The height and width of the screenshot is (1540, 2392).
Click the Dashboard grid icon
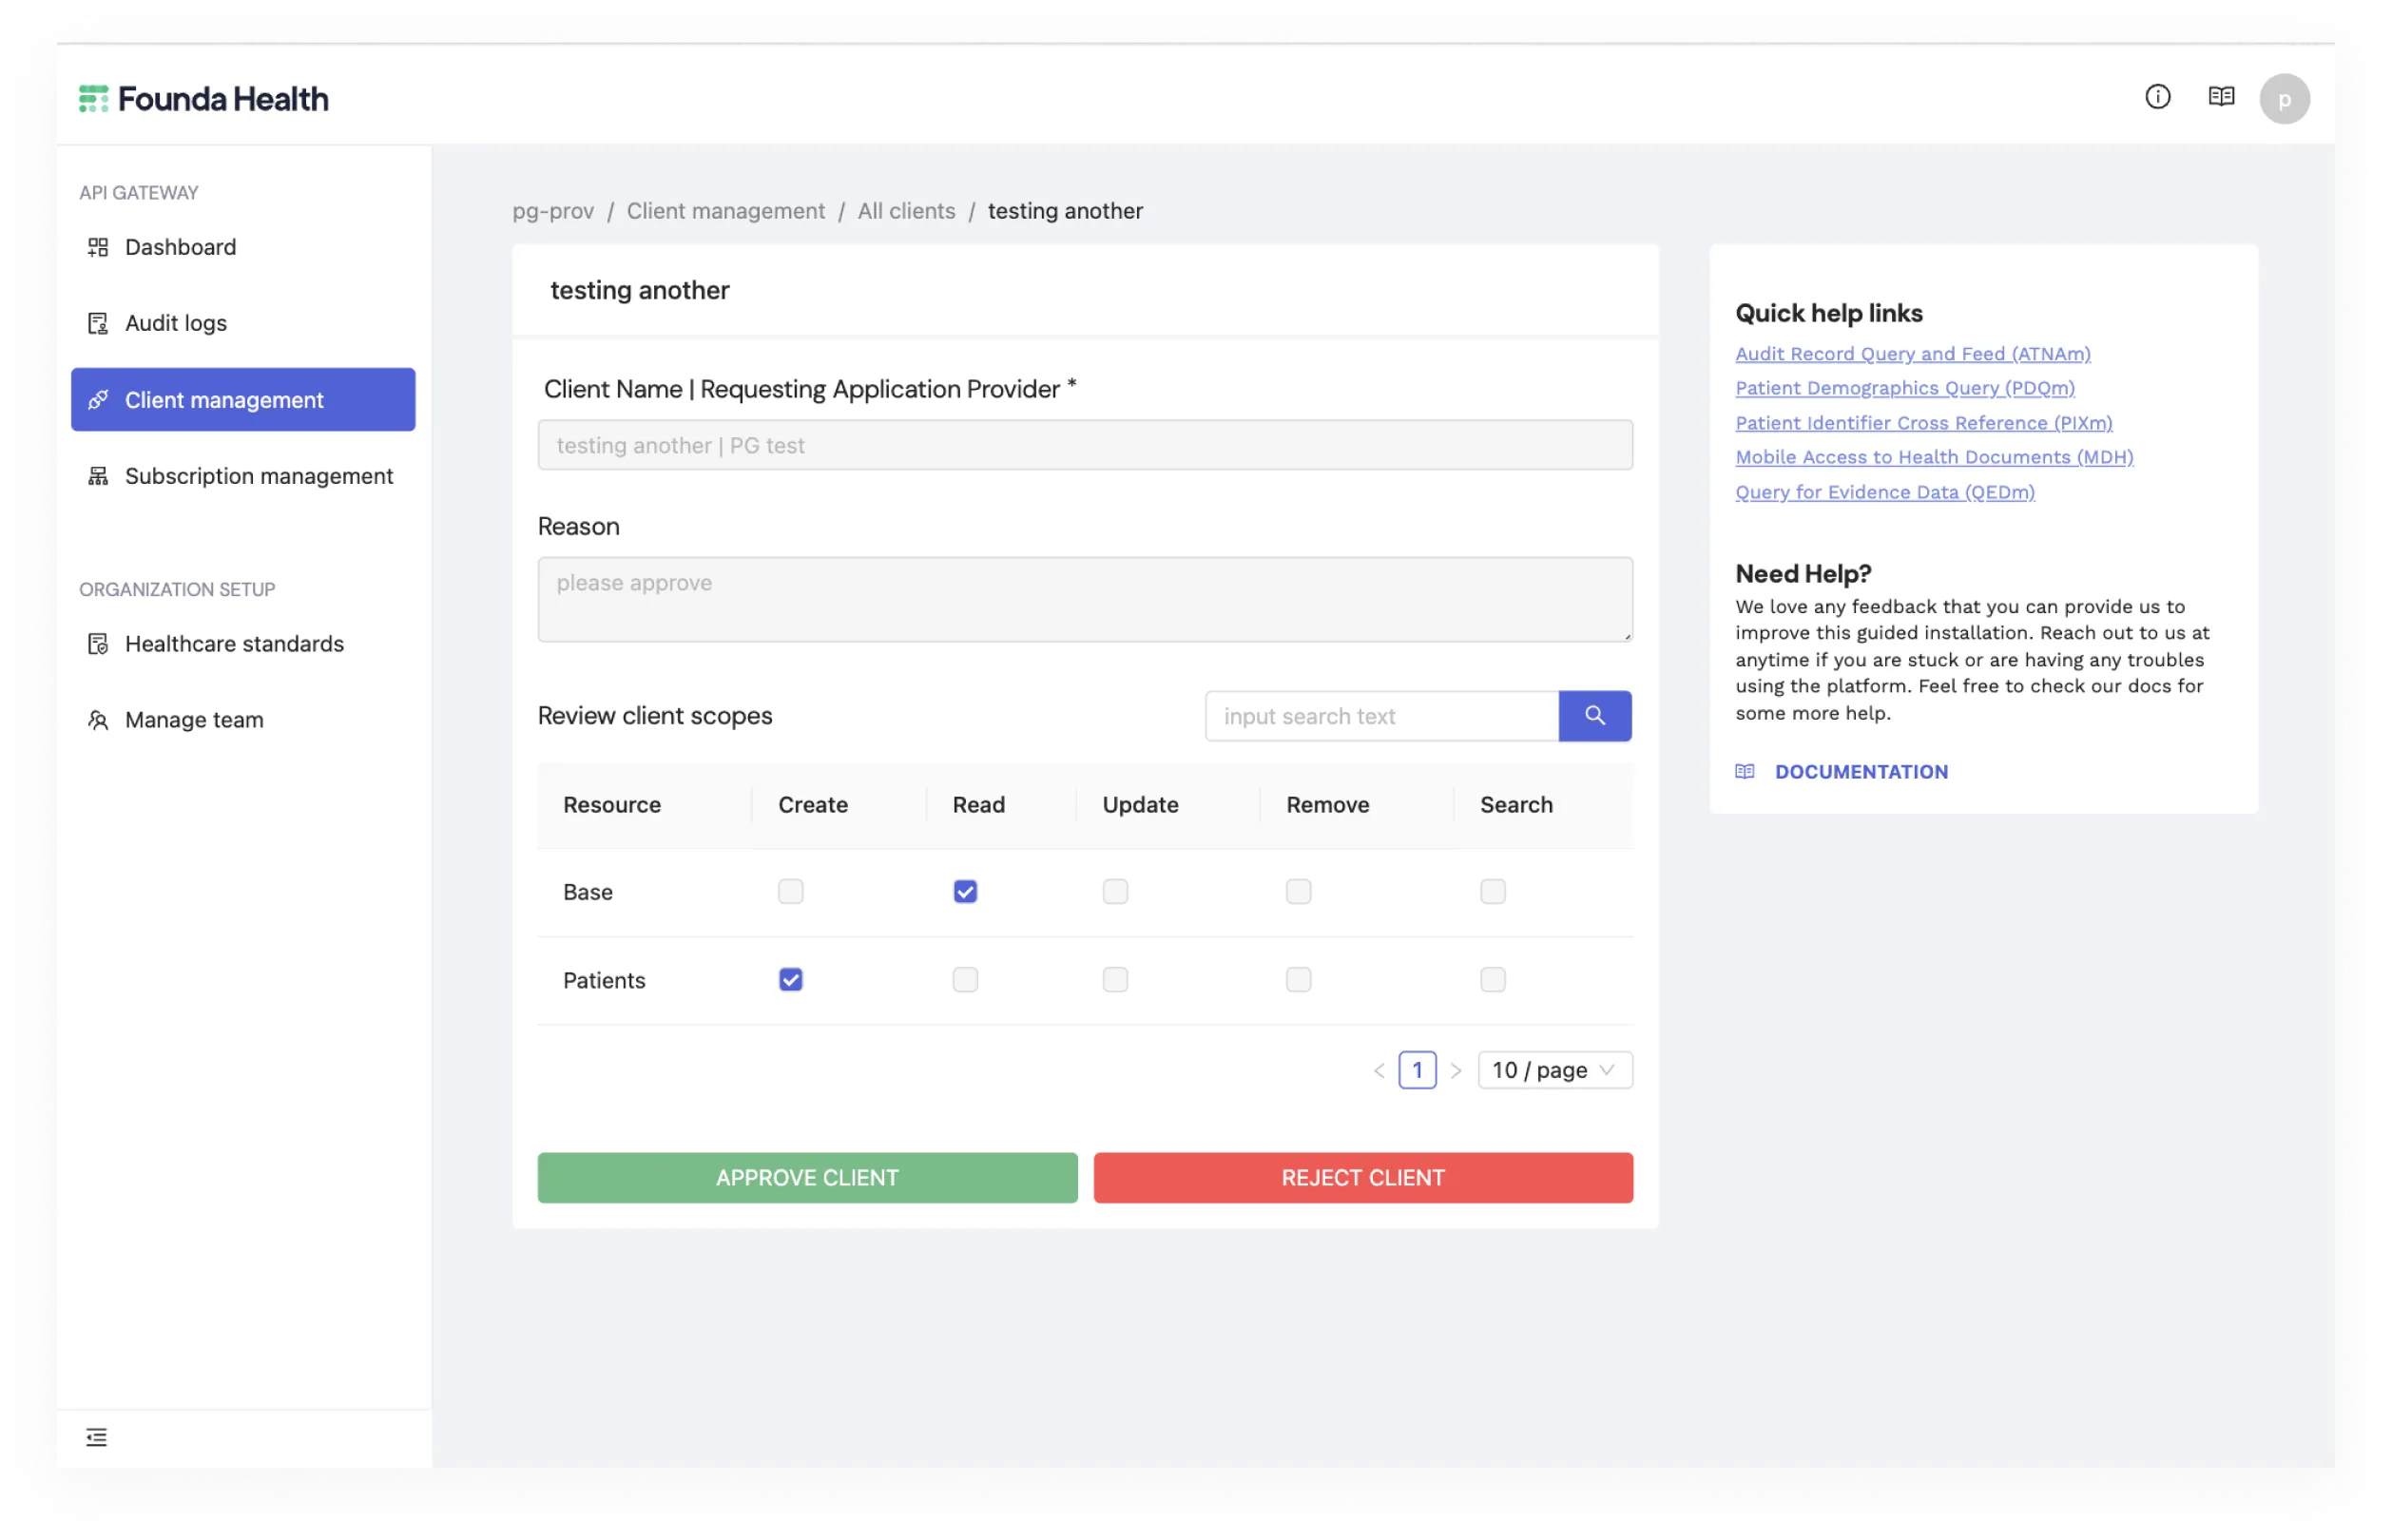pos(98,247)
